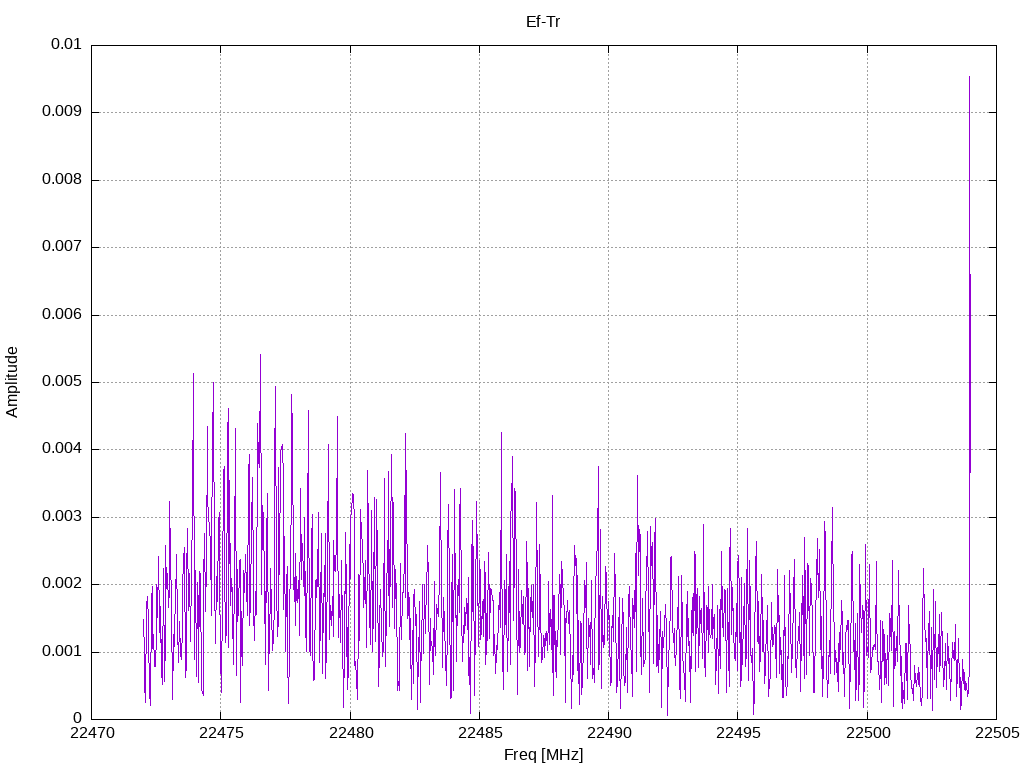Viewport: 1024px width, 768px height.
Task: Pick the 22485 x-axis tick label
Action: click(479, 733)
